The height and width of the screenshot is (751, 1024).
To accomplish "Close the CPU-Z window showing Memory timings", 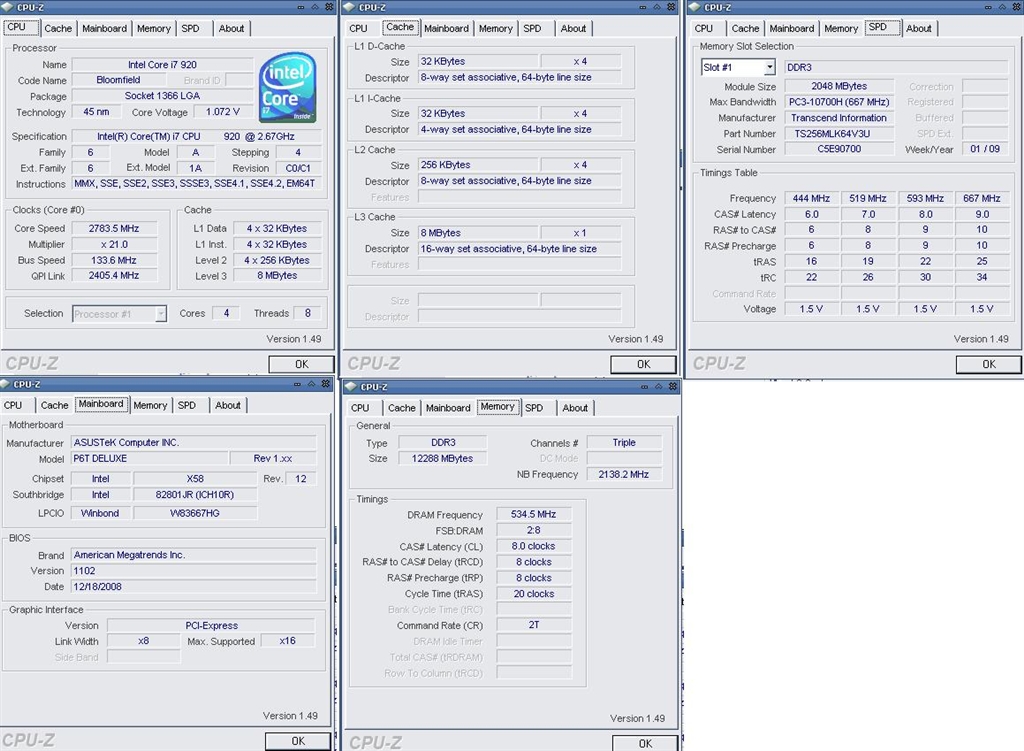I will pyautogui.click(x=673, y=387).
